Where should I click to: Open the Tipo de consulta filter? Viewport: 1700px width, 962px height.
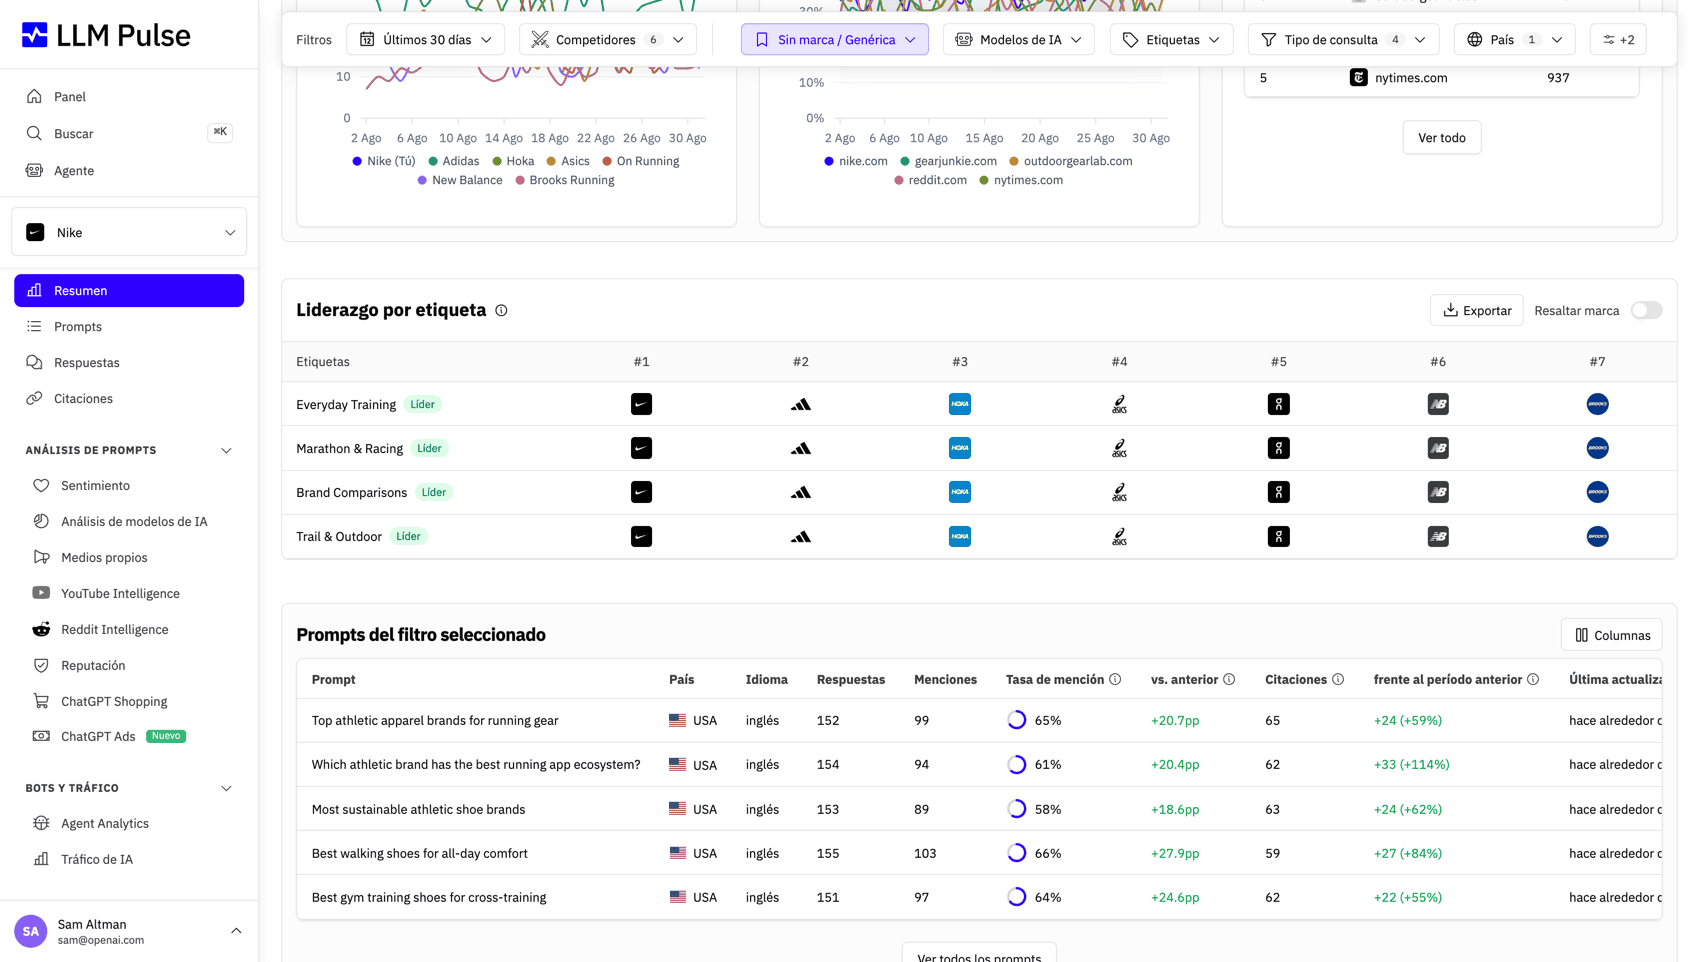pyautogui.click(x=1343, y=40)
